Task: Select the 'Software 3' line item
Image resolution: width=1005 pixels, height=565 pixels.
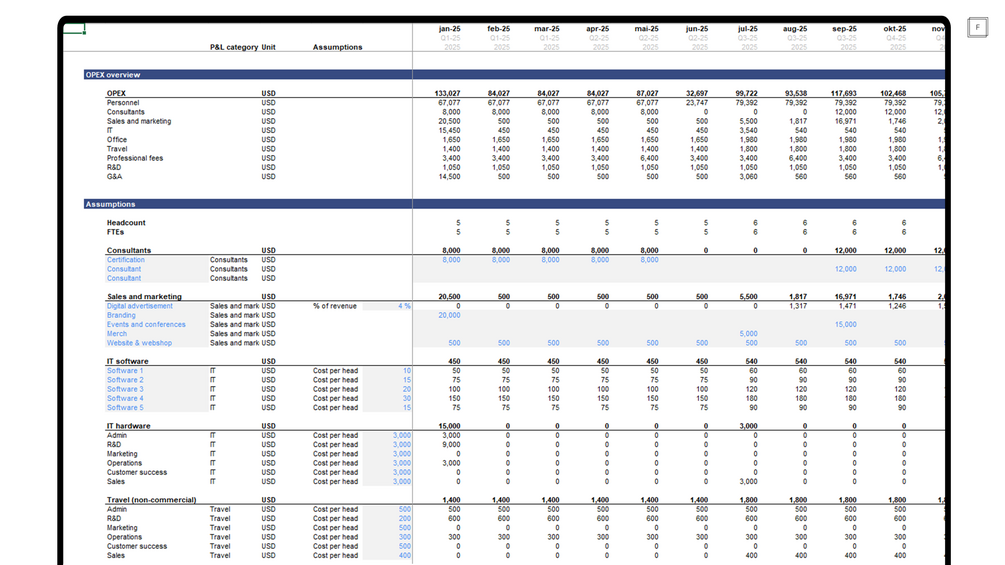Action: 125,389
